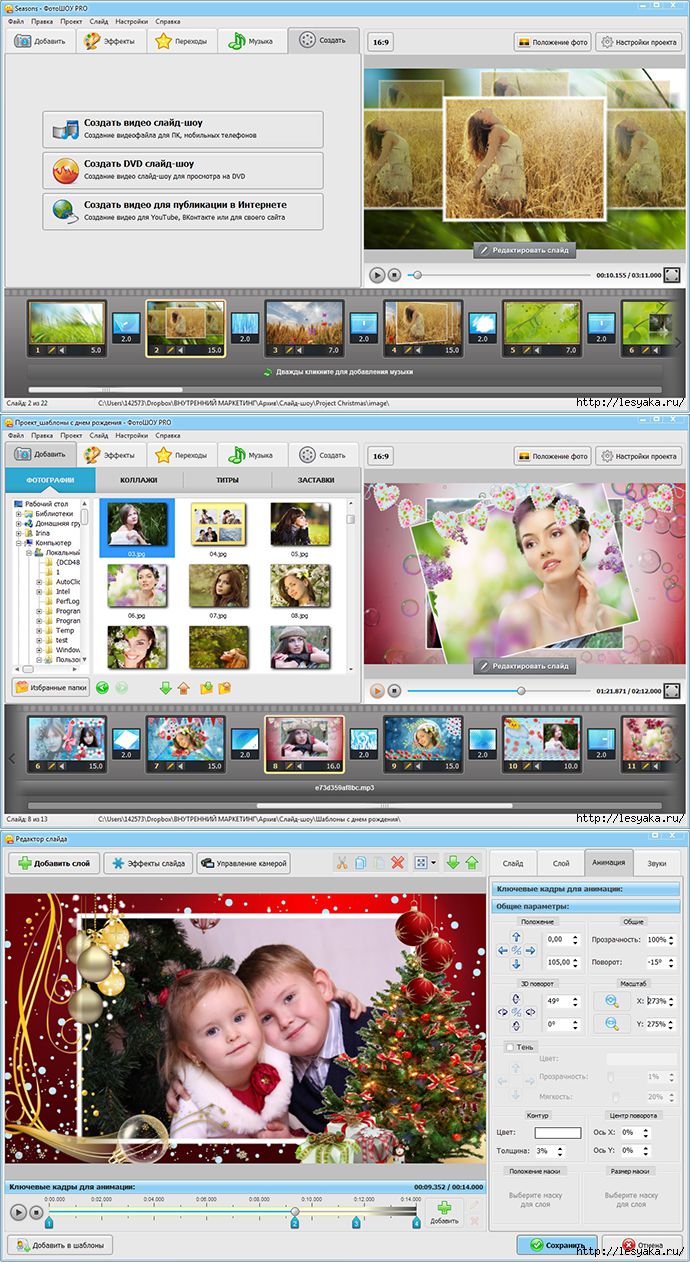Expand the Библиотеки tree node
The image size is (690, 1262).
tap(18, 513)
